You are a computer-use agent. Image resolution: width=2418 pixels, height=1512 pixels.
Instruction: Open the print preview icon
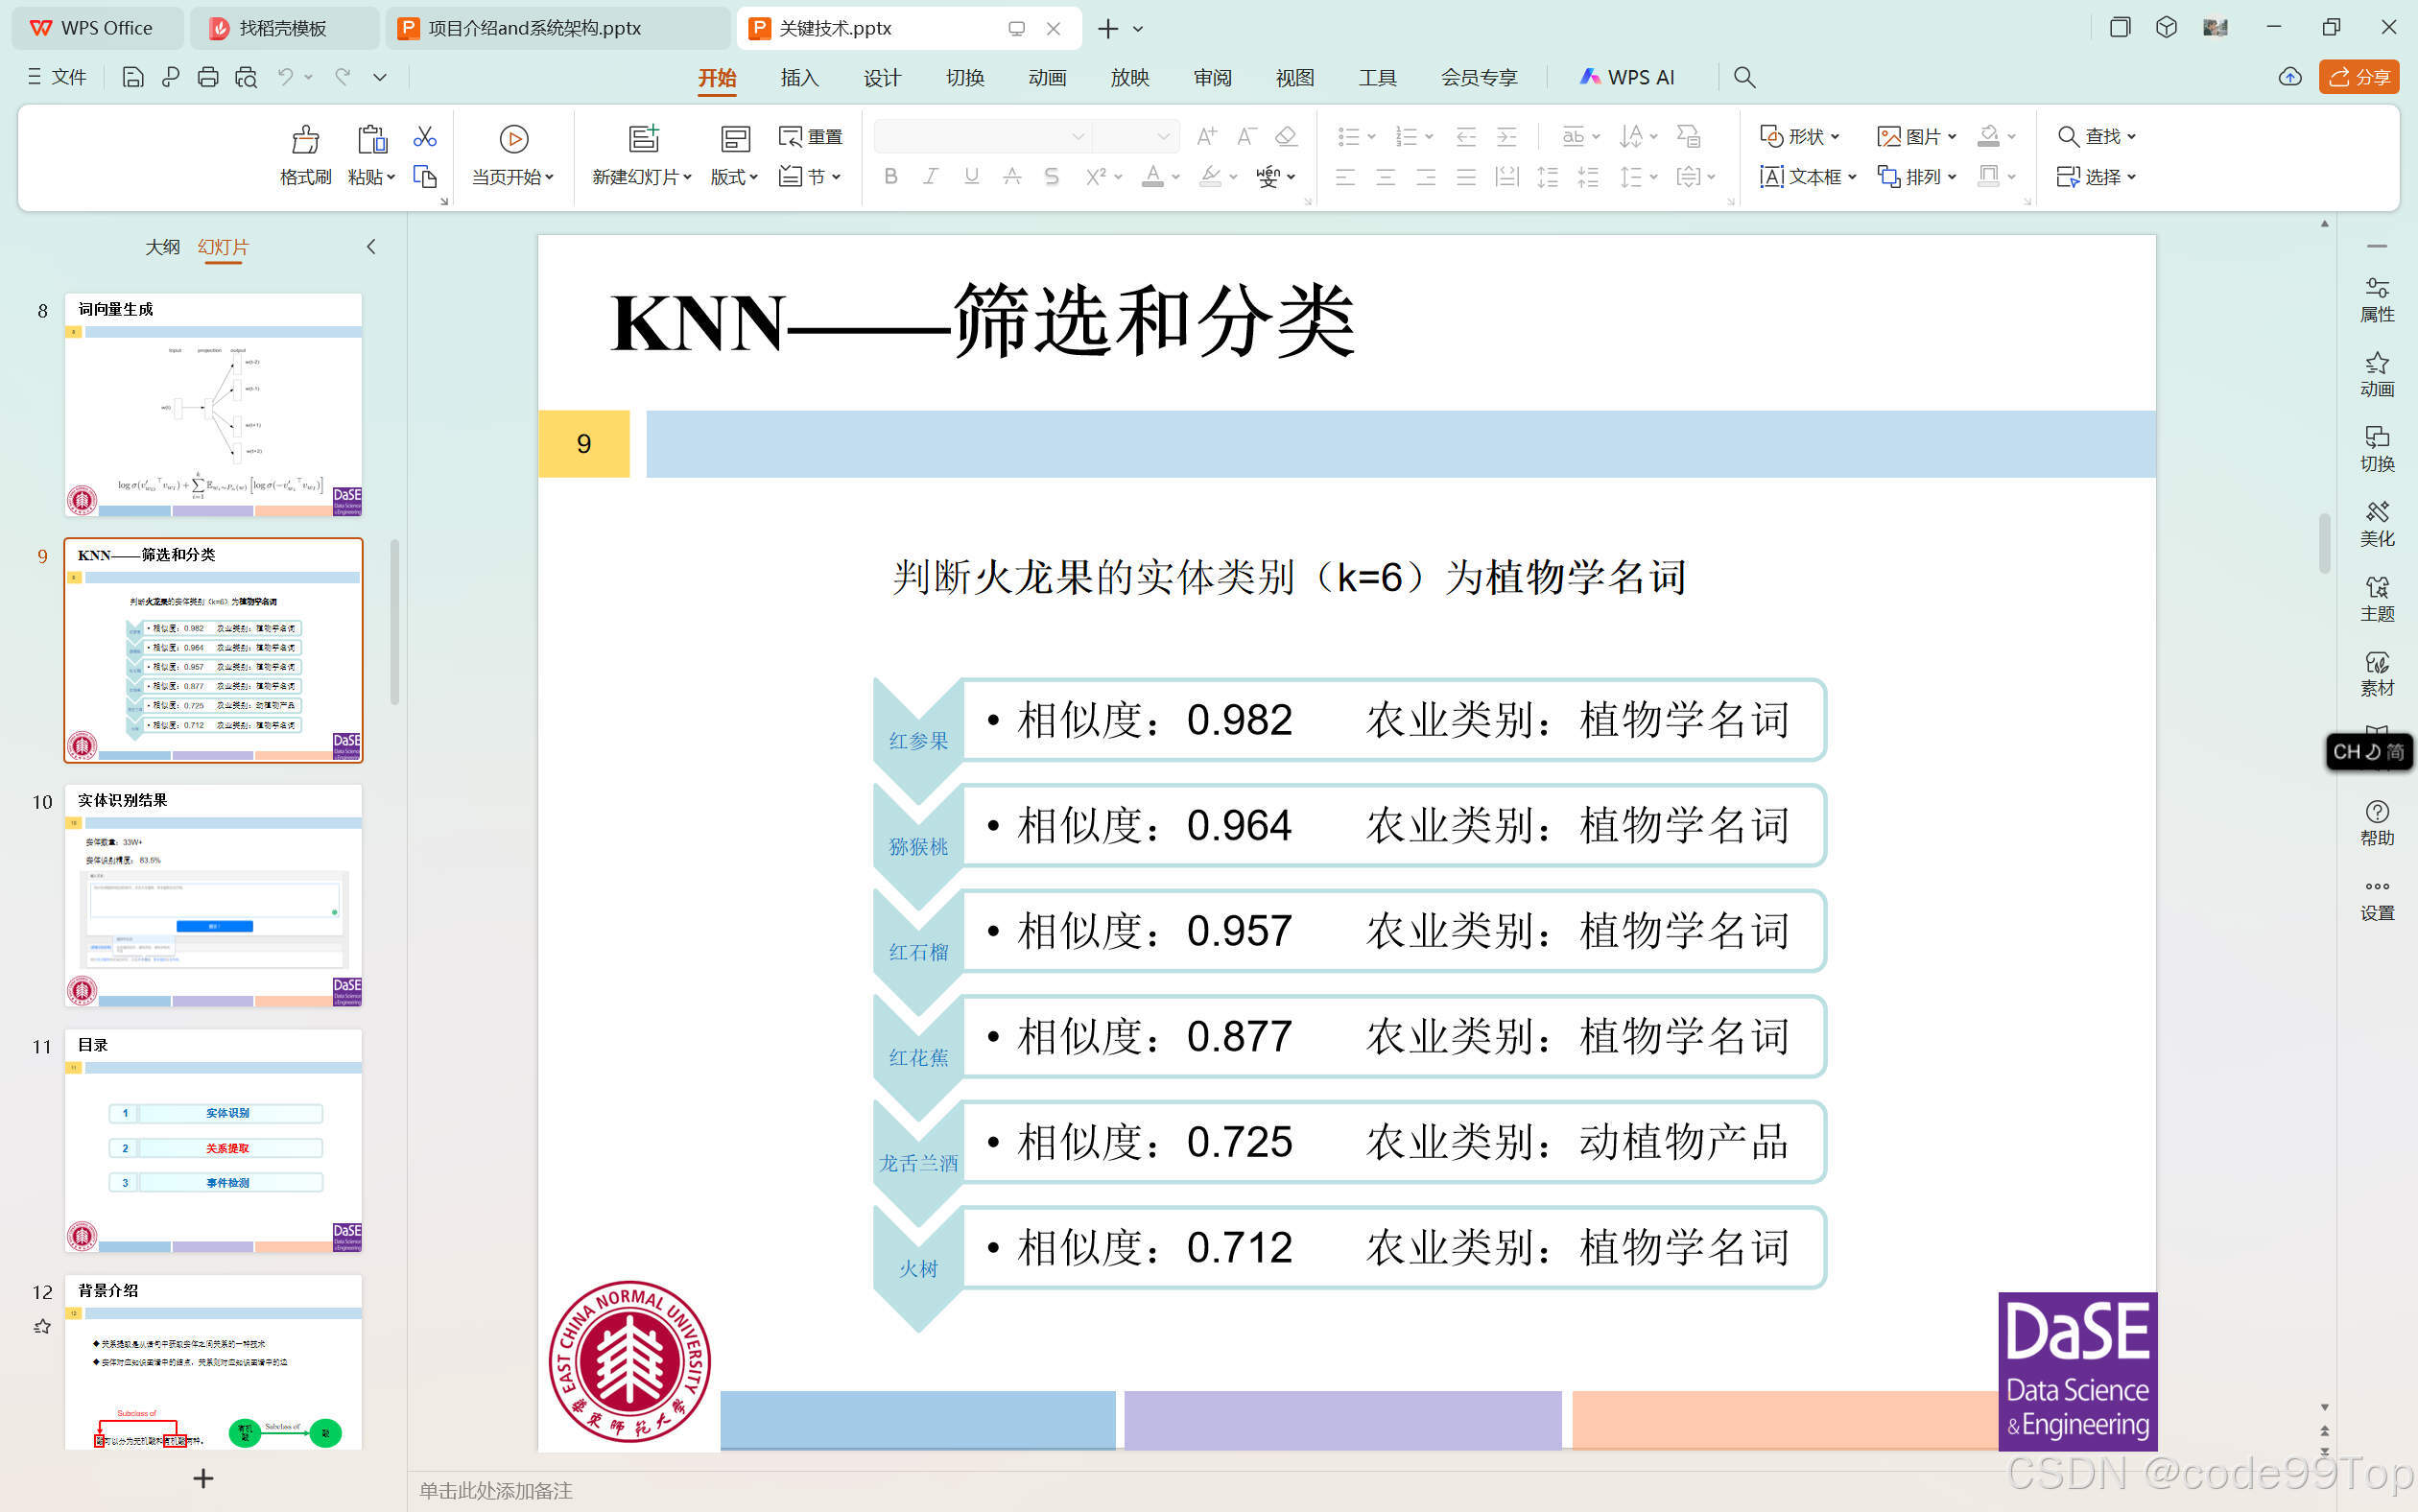pos(246,77)
